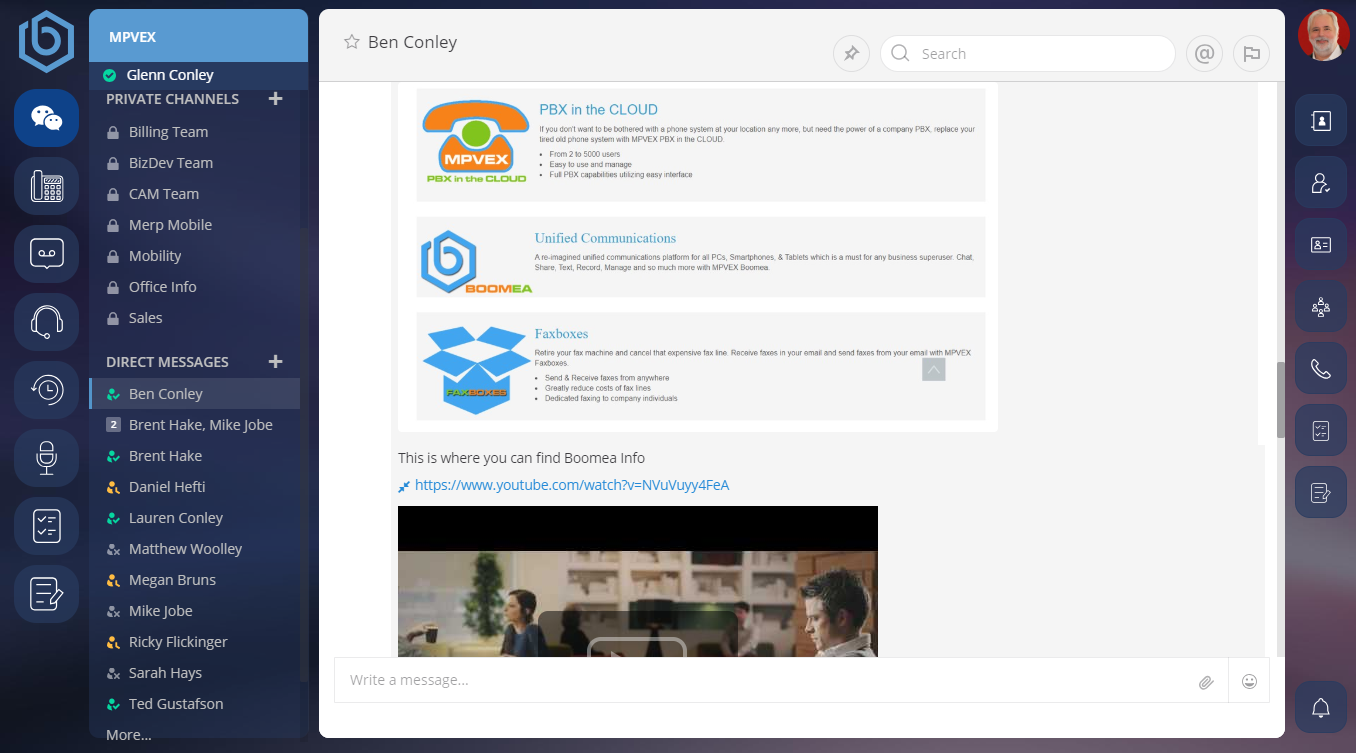
Task: Open the microphone recordings icon
Action: tap(46, 458)
